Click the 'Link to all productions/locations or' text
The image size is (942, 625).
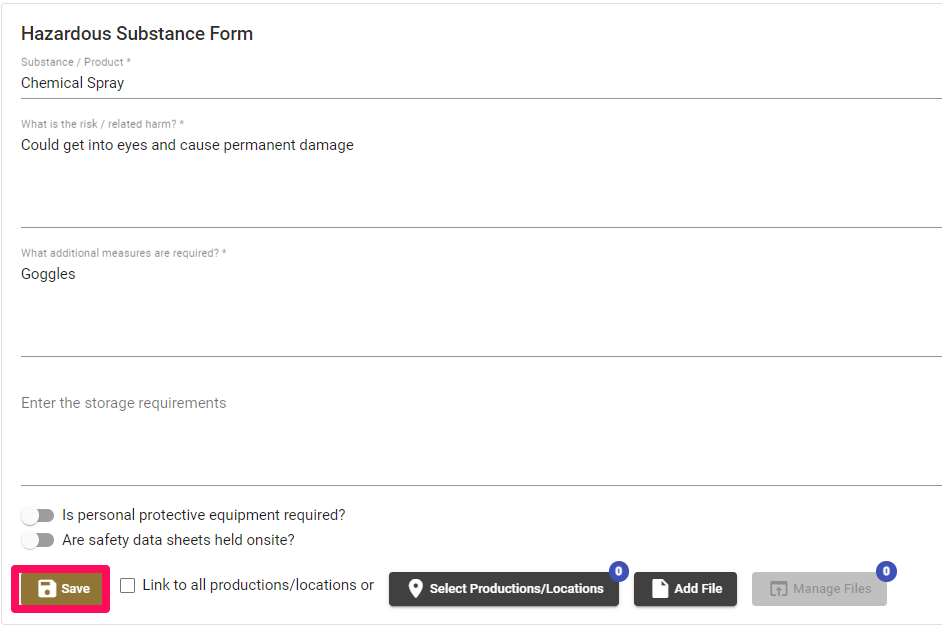(x=258, y=585)
